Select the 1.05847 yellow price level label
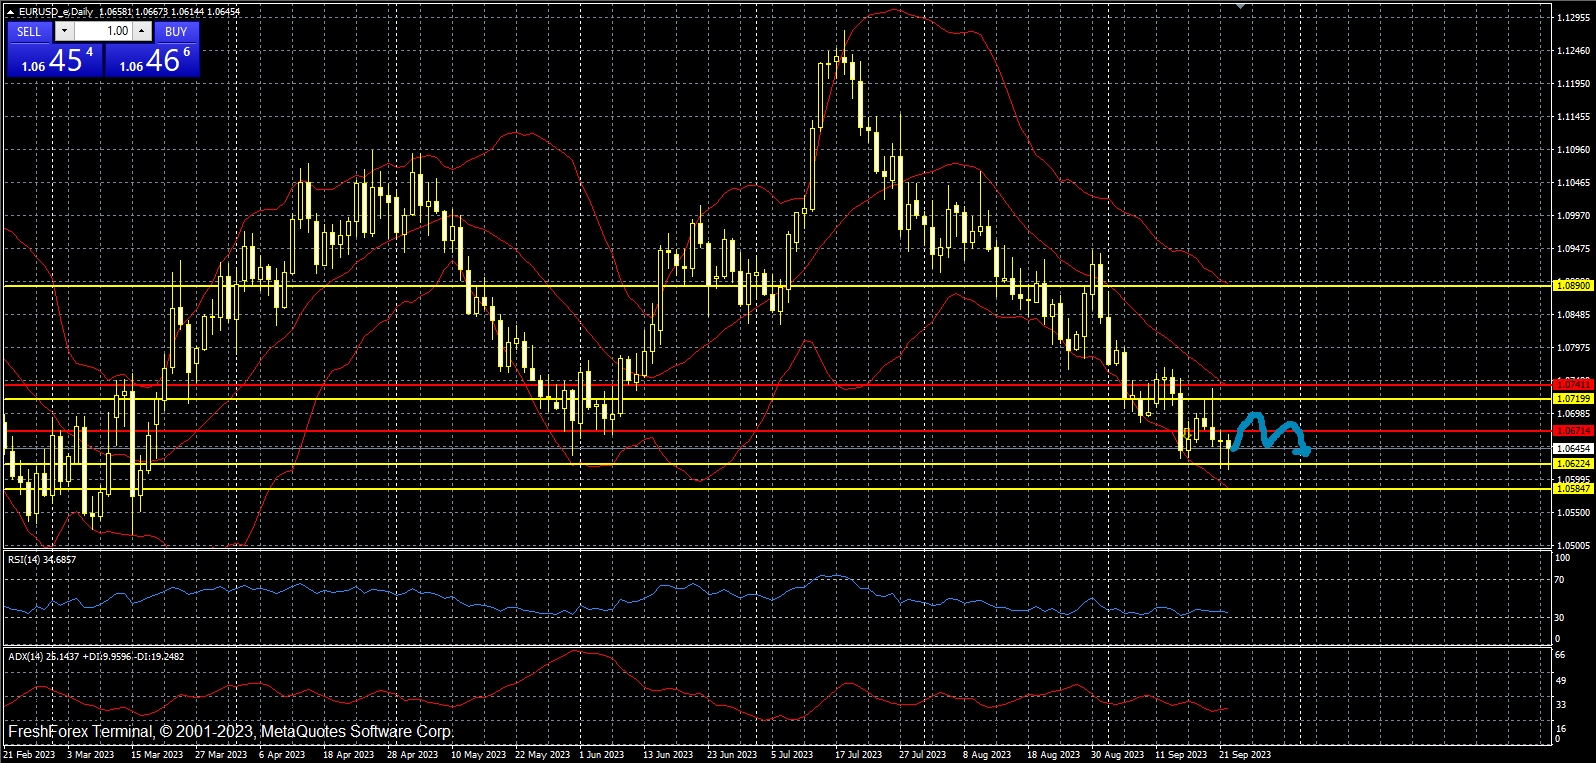1596x763 pixels. pyautogui.click(x=1572, y=488)
